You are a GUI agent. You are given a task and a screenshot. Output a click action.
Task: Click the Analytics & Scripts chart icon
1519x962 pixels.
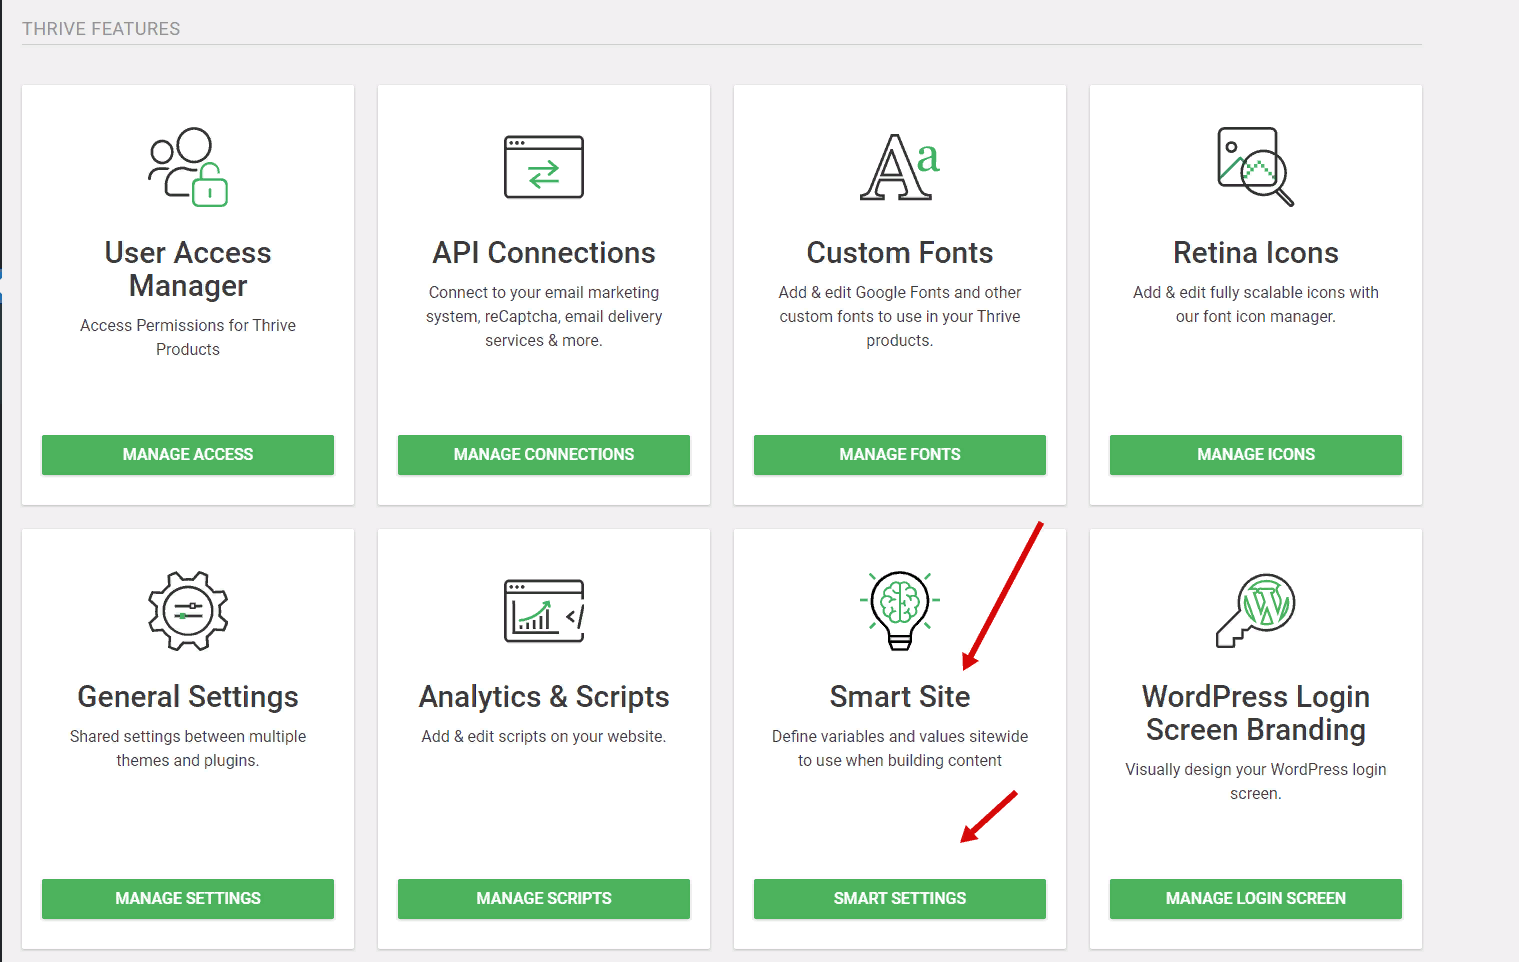click(x=544, y=611)
